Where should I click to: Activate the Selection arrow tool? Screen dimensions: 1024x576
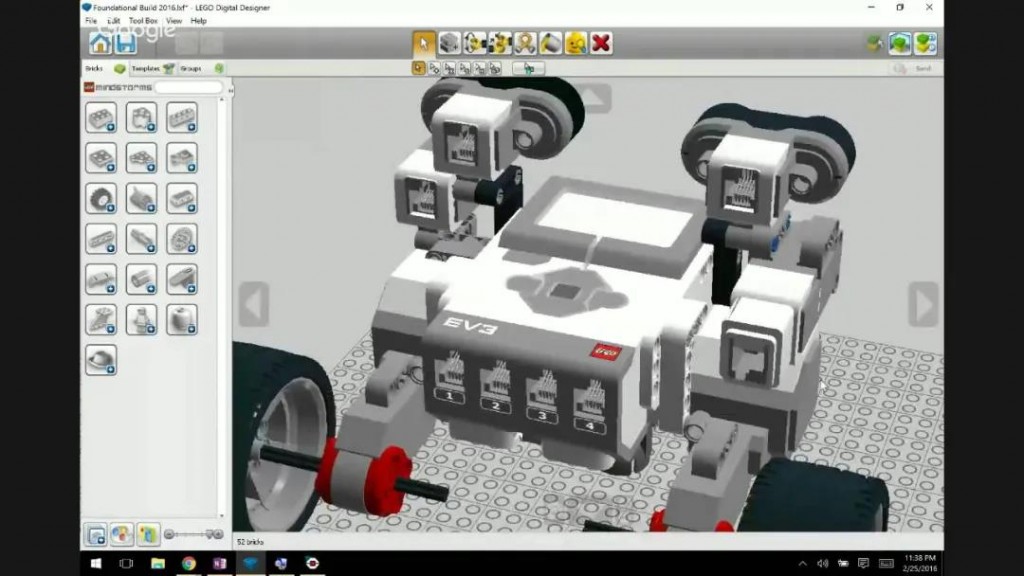tap(424, 44)
